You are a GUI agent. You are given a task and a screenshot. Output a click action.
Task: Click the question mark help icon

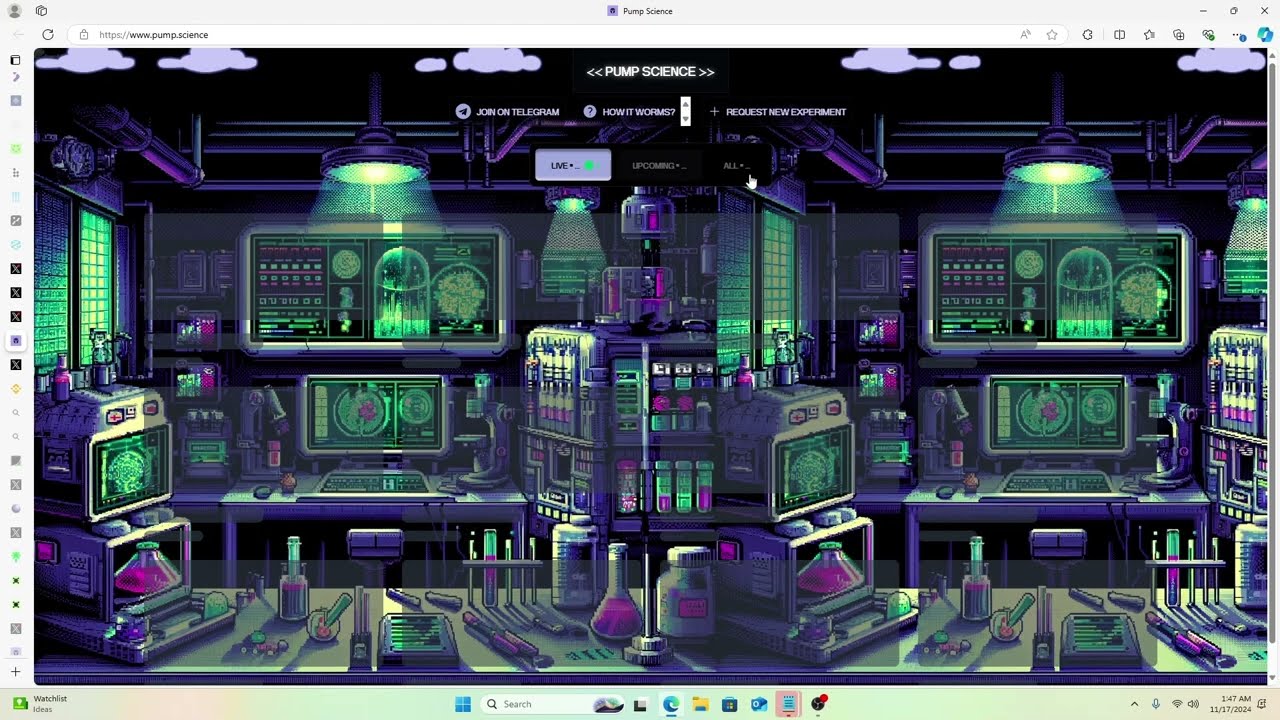coord(590,112)
